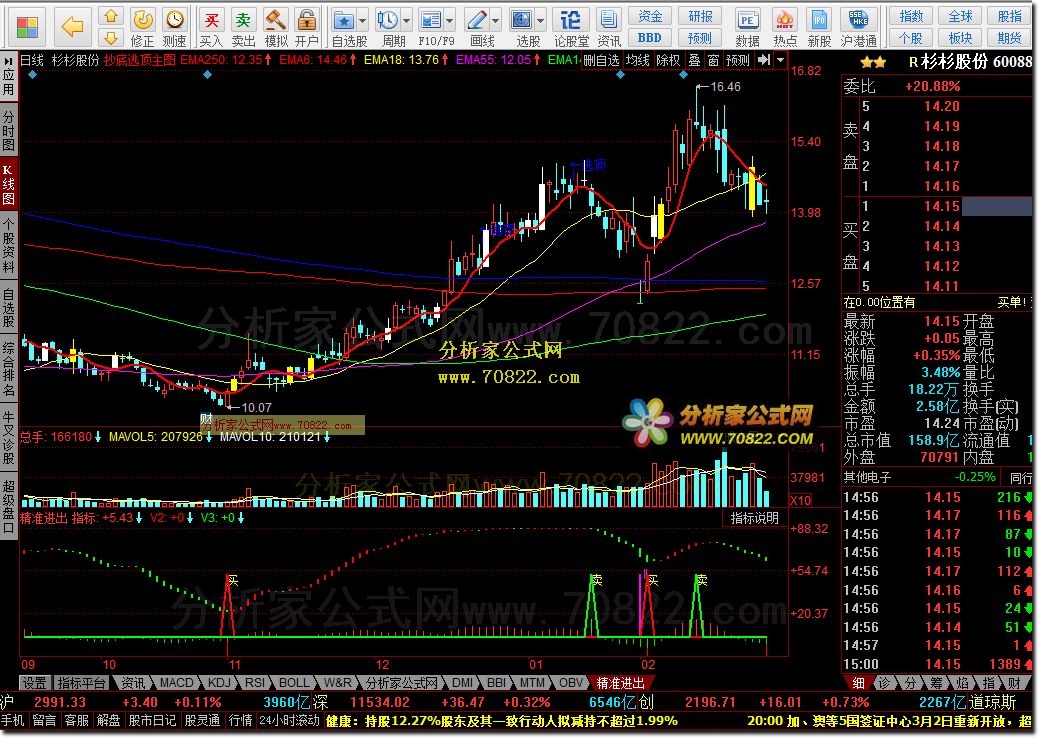1041x739 pixels.
Task: Click the 指数 button
Action: pos(911,16)
